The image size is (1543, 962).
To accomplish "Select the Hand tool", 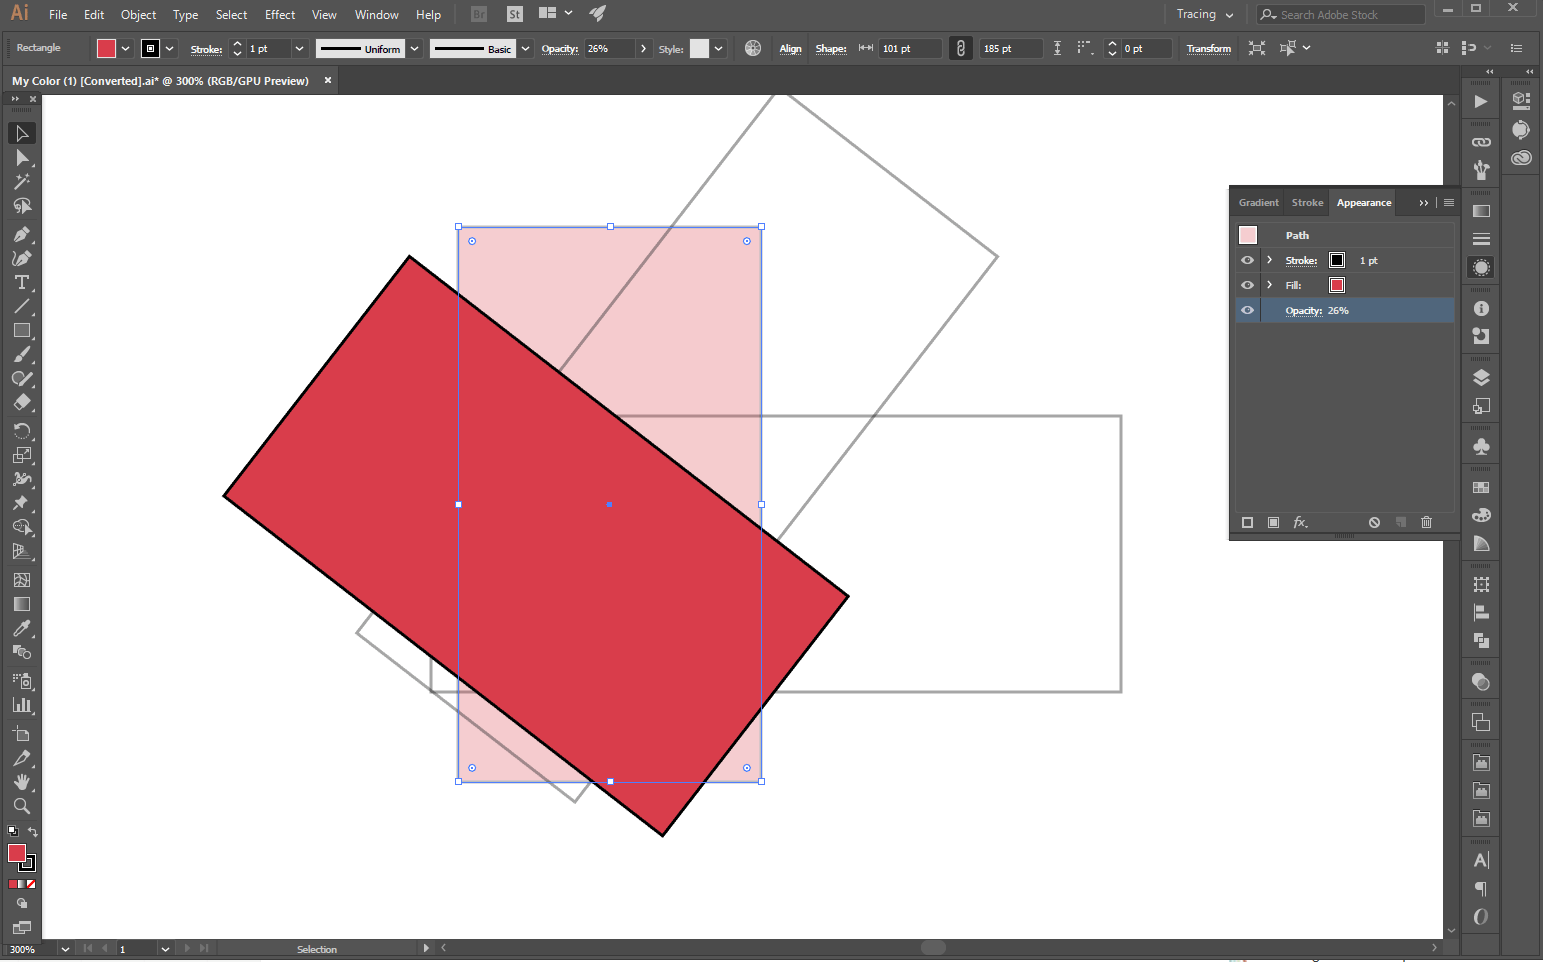I will coord(22,782).
